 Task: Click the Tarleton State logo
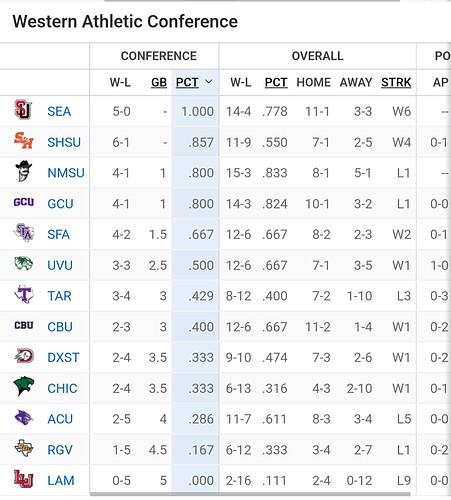(24, 294)
